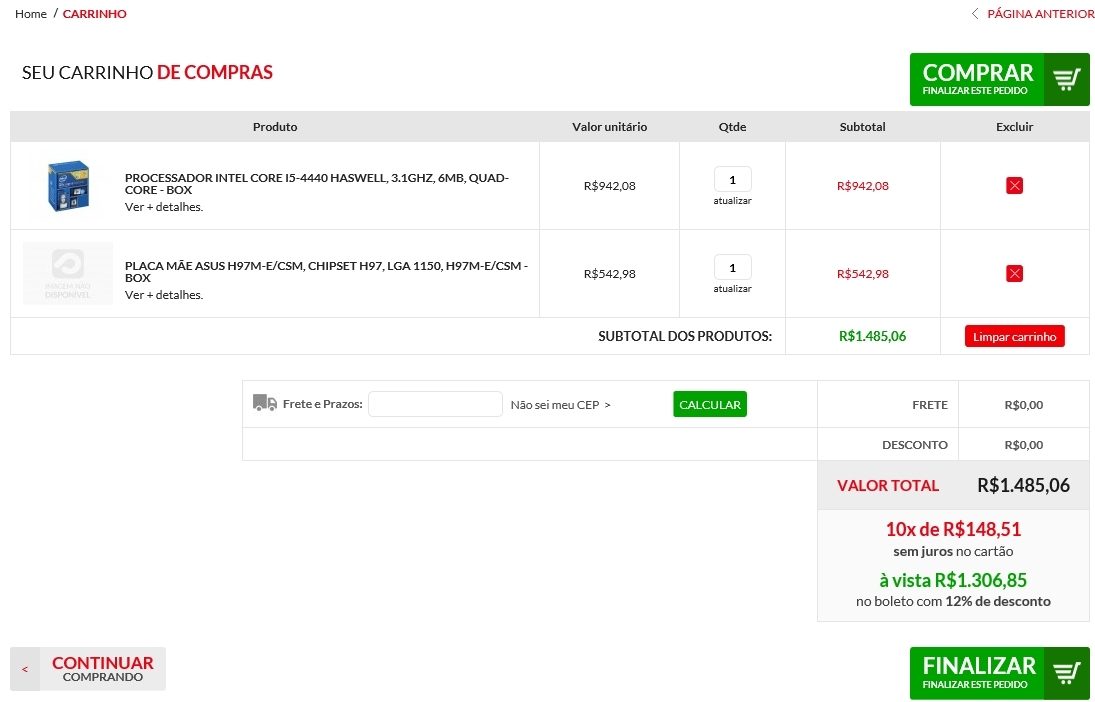The width and height of the screenshot is (1095, 702).
Task: Open the unavailable image placeholder for ASUS board
Action: point(68,273)
